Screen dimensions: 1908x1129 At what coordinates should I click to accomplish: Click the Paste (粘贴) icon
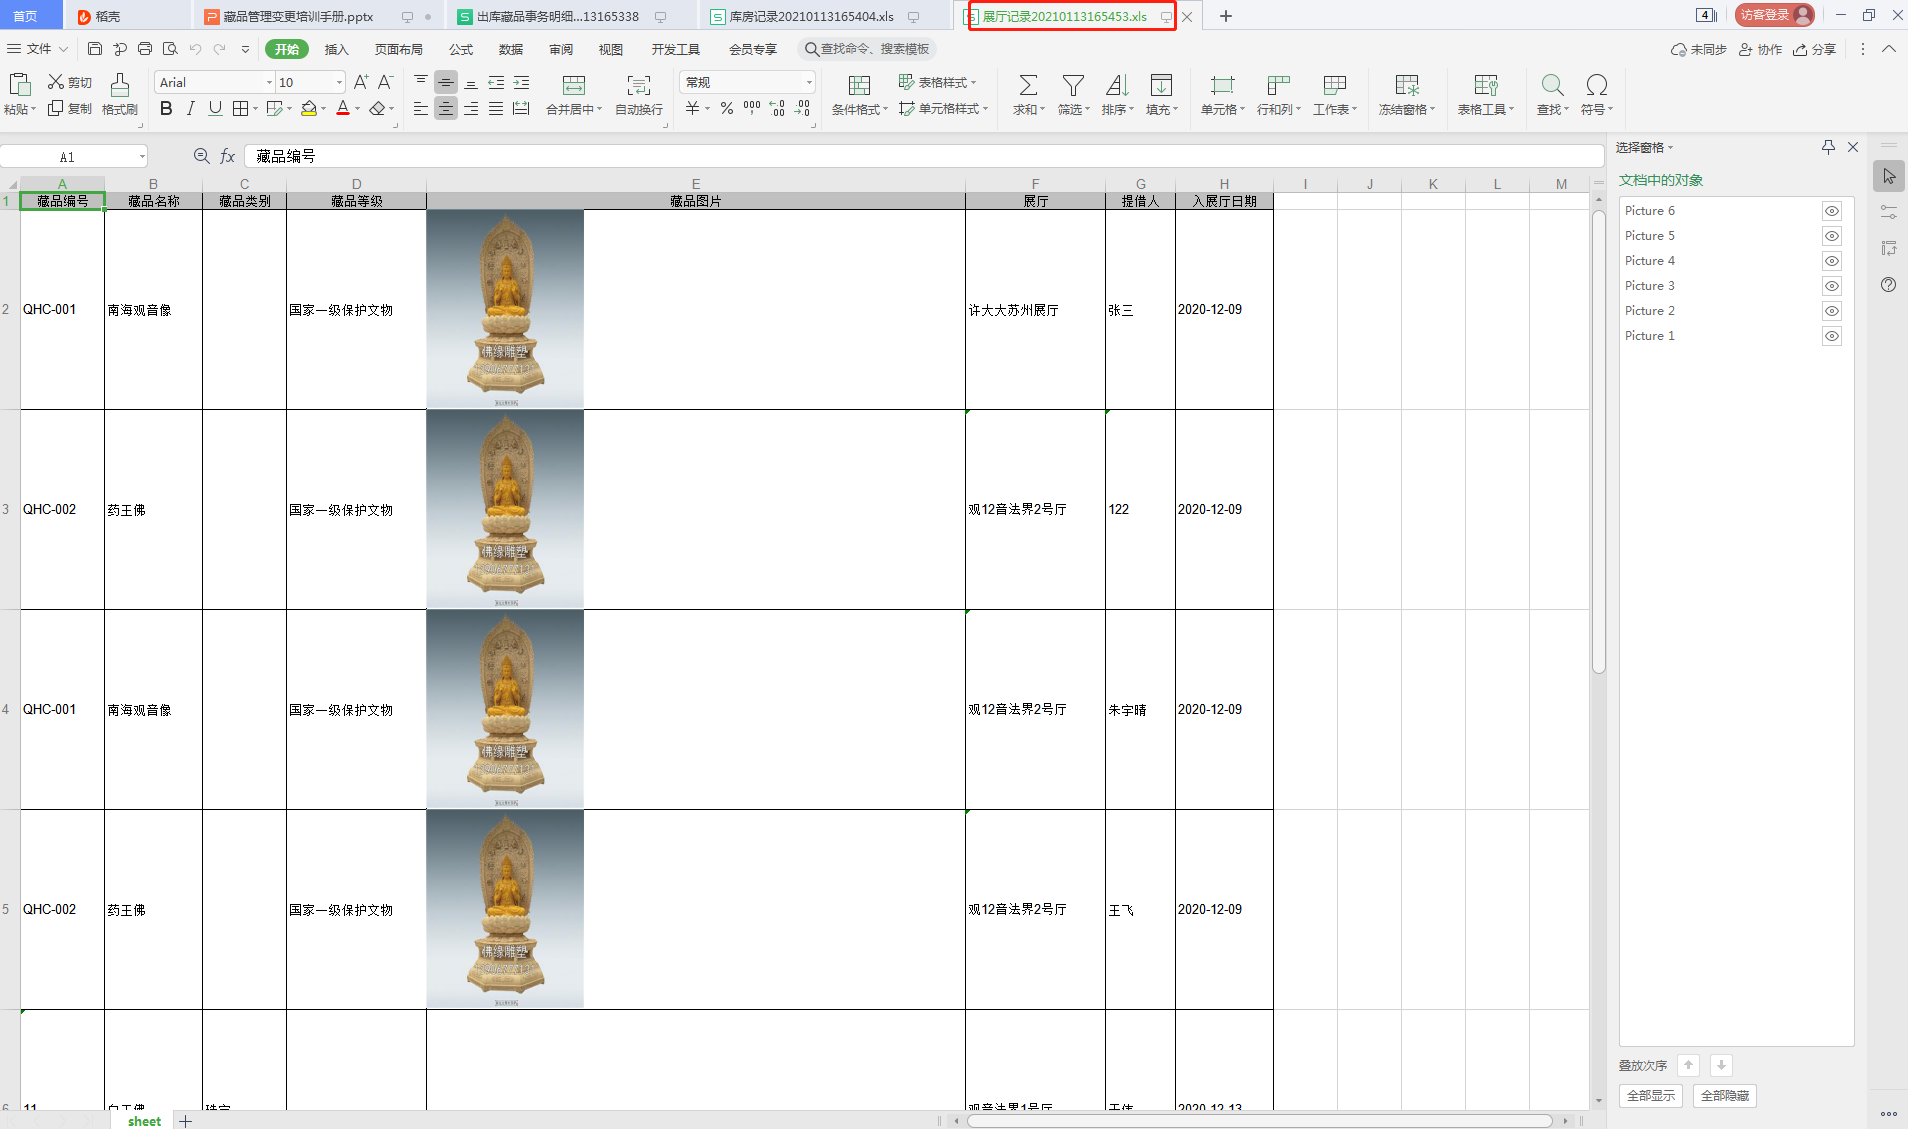tap(19, 85)
